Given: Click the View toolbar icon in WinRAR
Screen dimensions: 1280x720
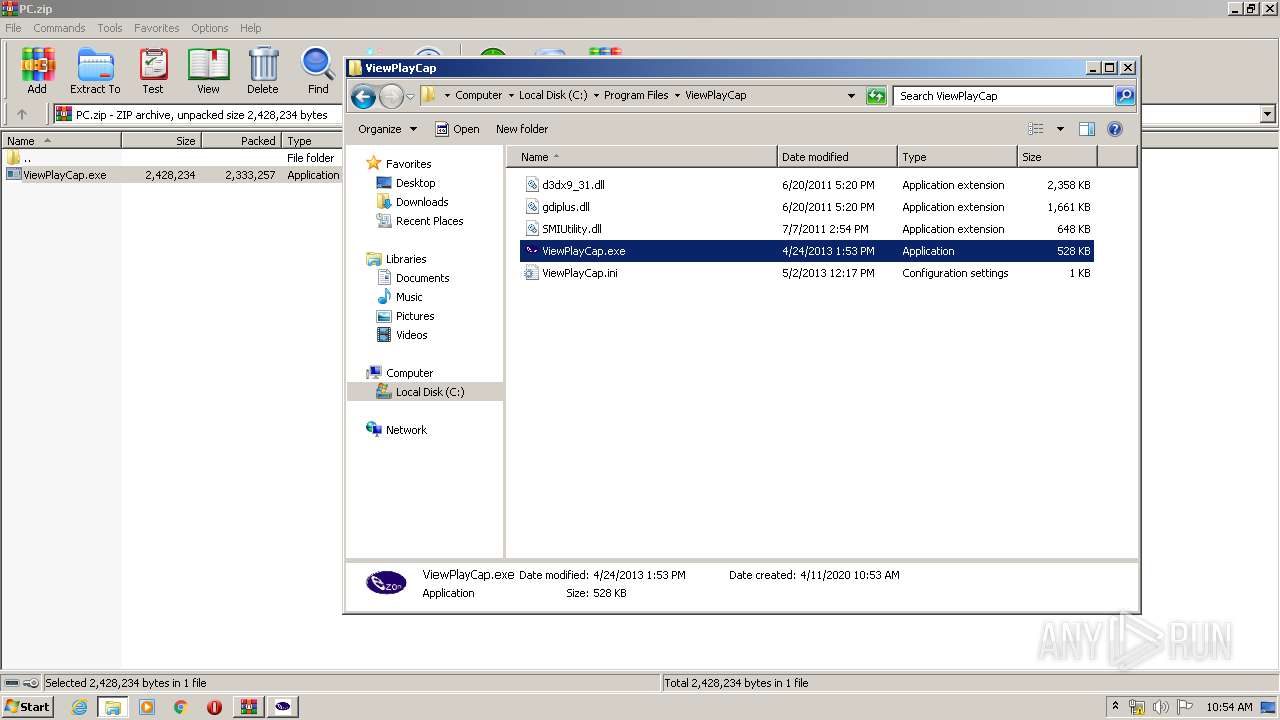Looking at the screenshot, I should [208, 71].
